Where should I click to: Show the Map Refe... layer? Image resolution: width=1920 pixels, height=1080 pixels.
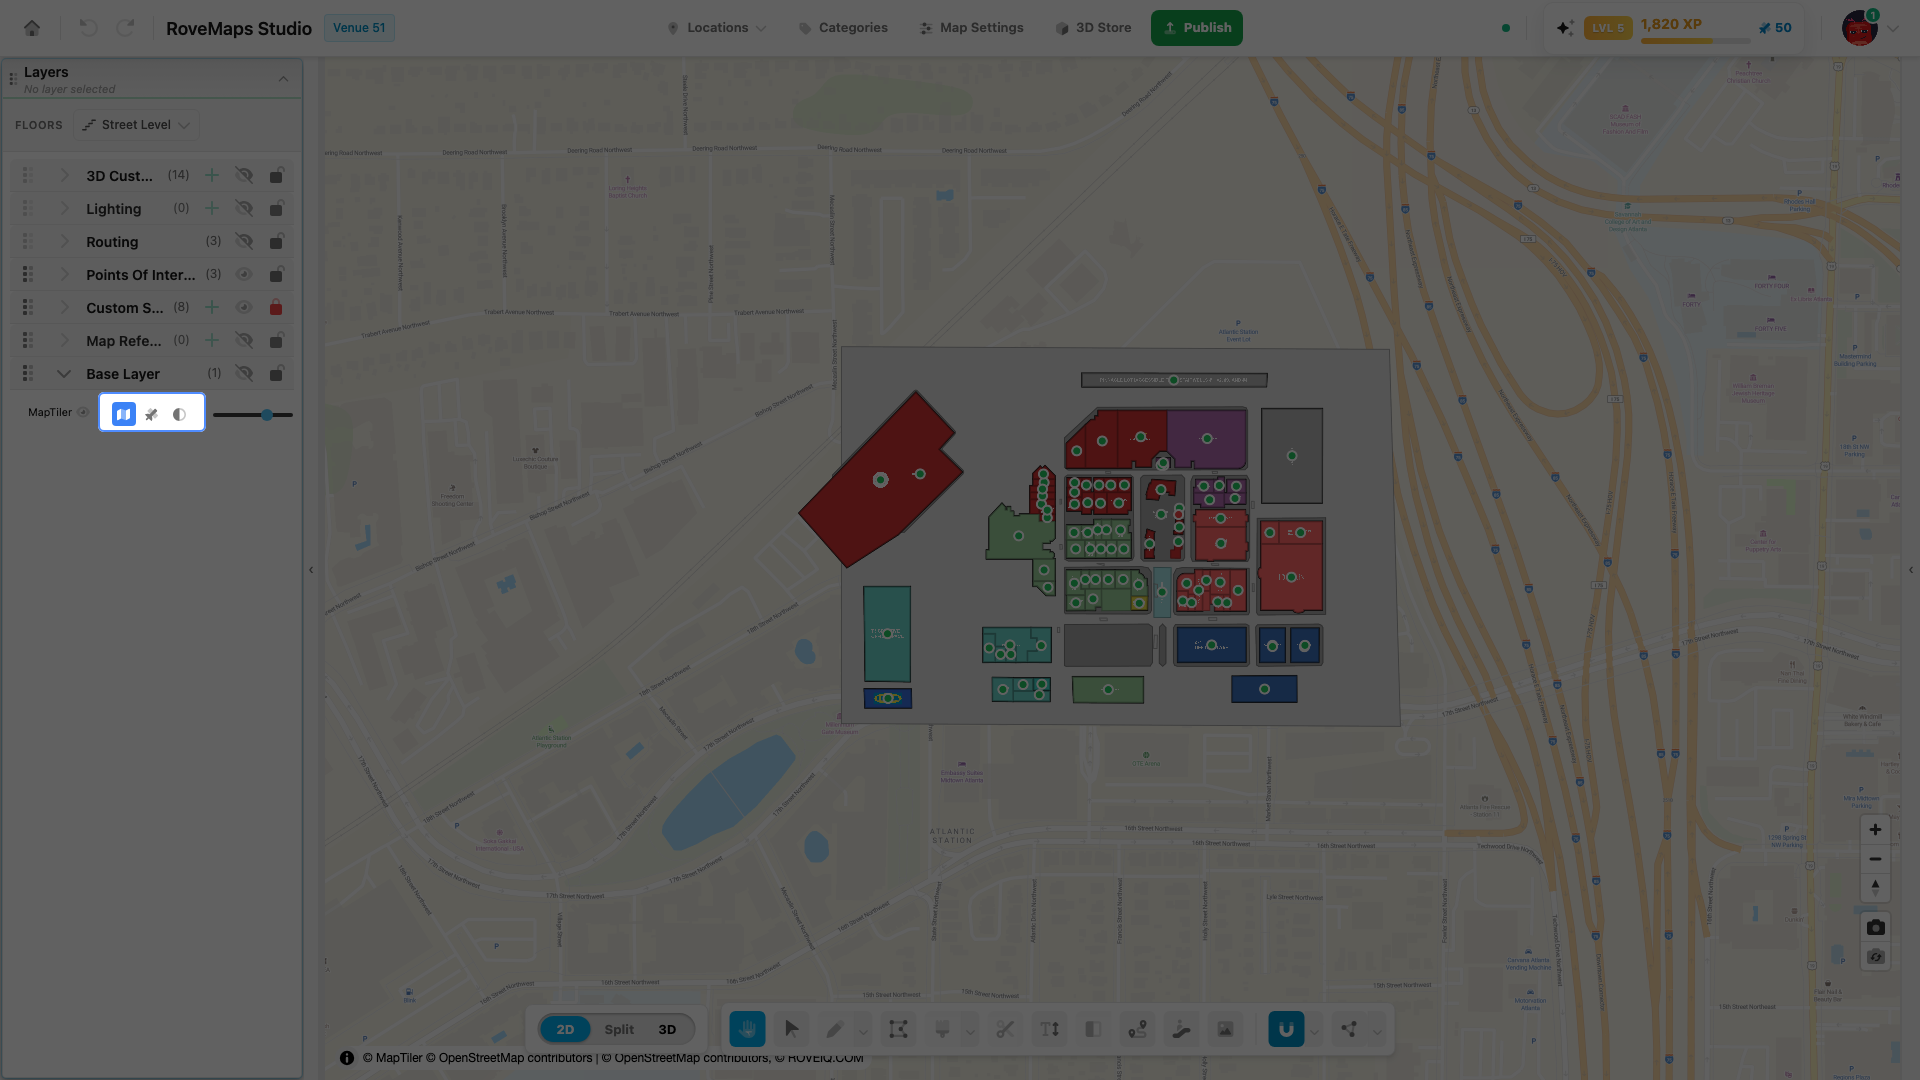pos(243,341)
